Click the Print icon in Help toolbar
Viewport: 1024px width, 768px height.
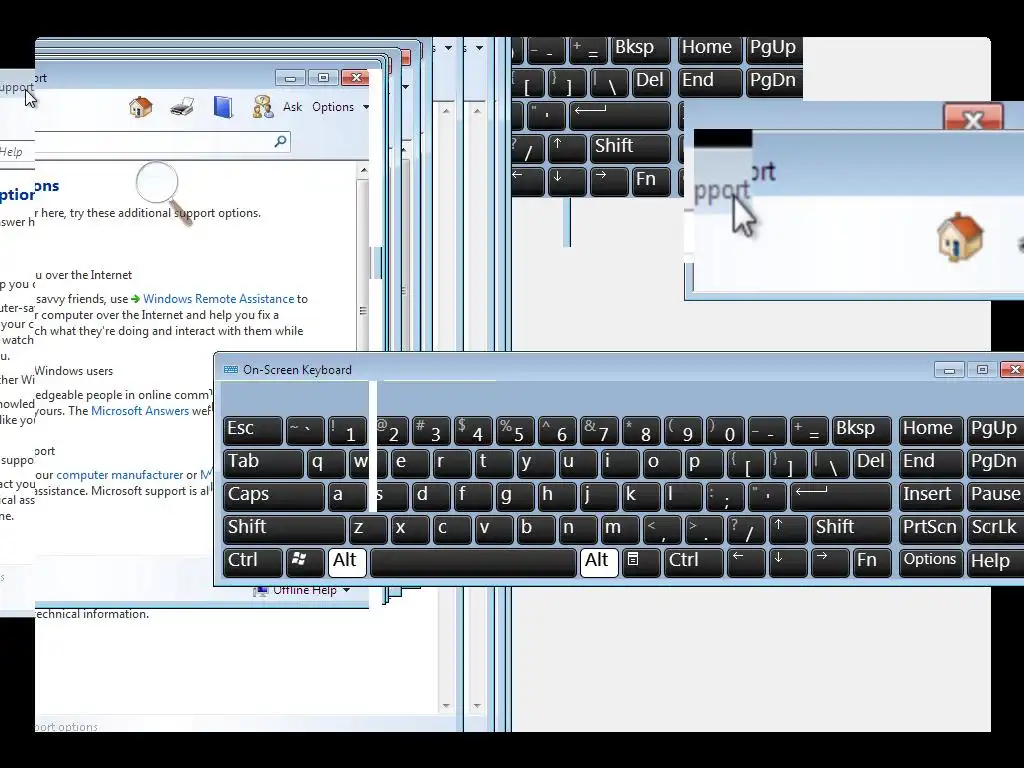(x=182, y=106)
